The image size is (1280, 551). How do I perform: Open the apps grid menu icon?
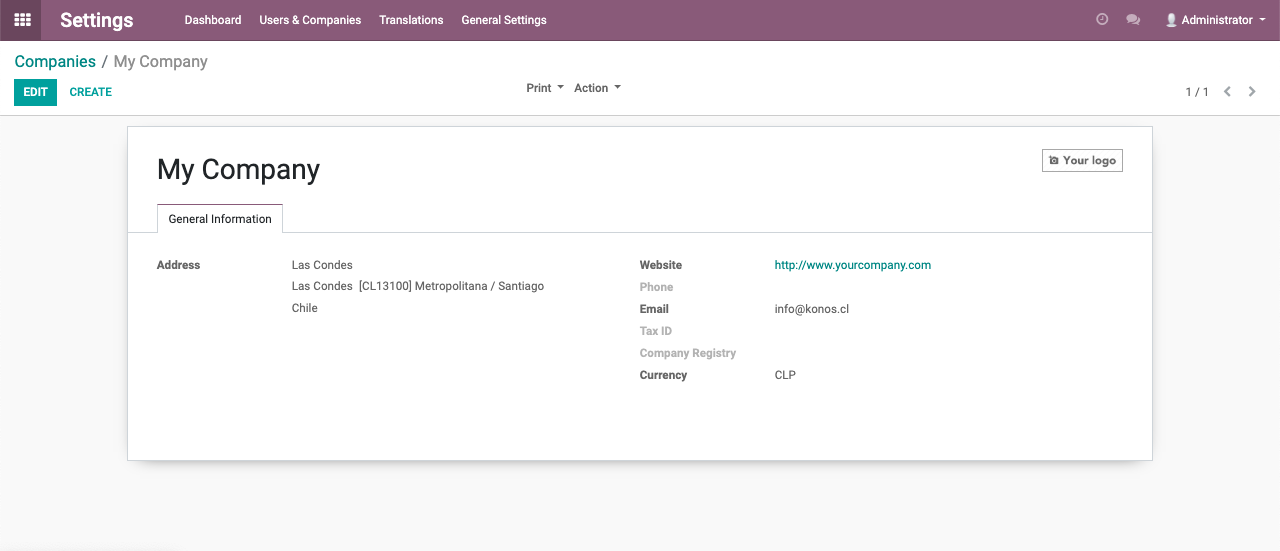(22, 20)
